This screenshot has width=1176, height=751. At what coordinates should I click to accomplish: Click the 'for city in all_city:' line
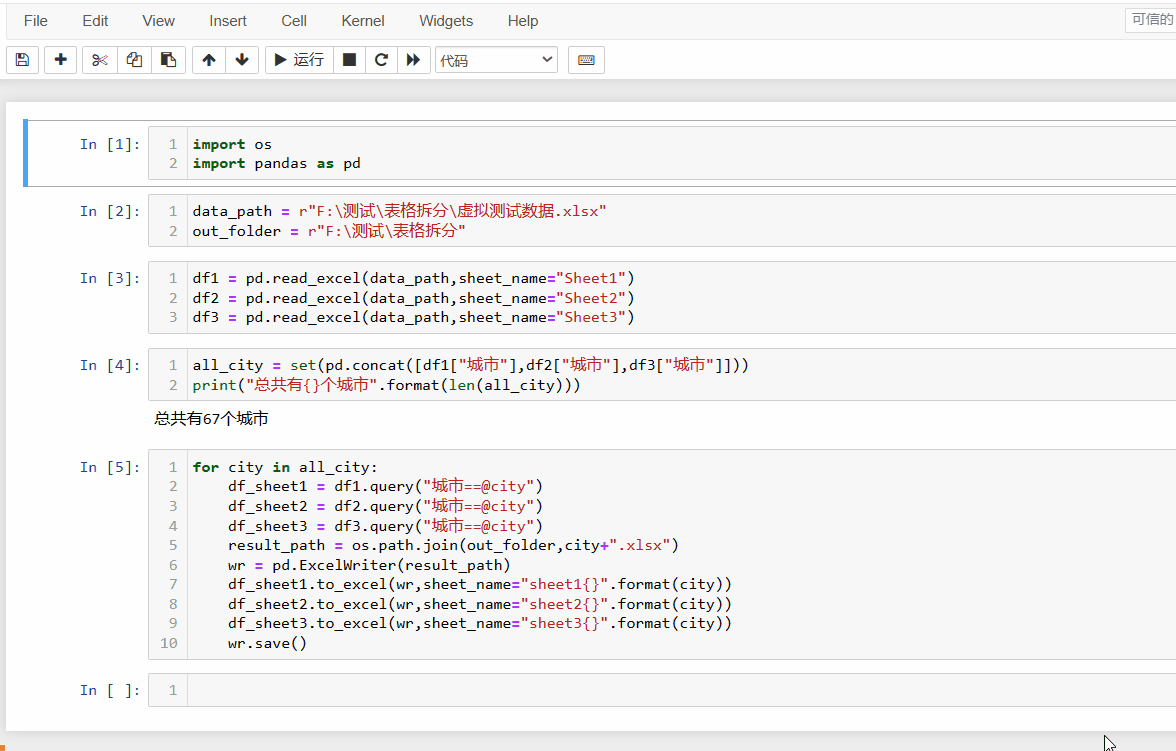point(285,467)
